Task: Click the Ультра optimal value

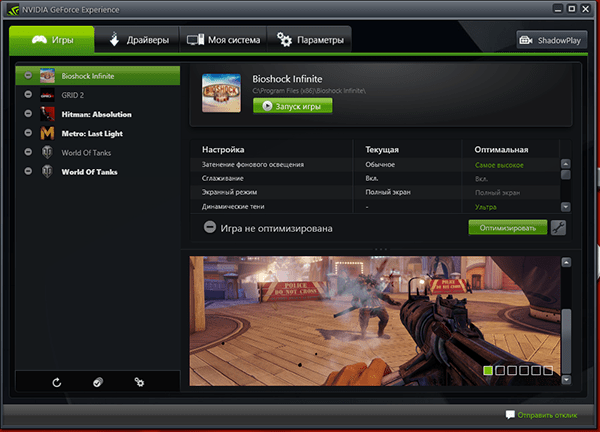Action: [486, 207]
